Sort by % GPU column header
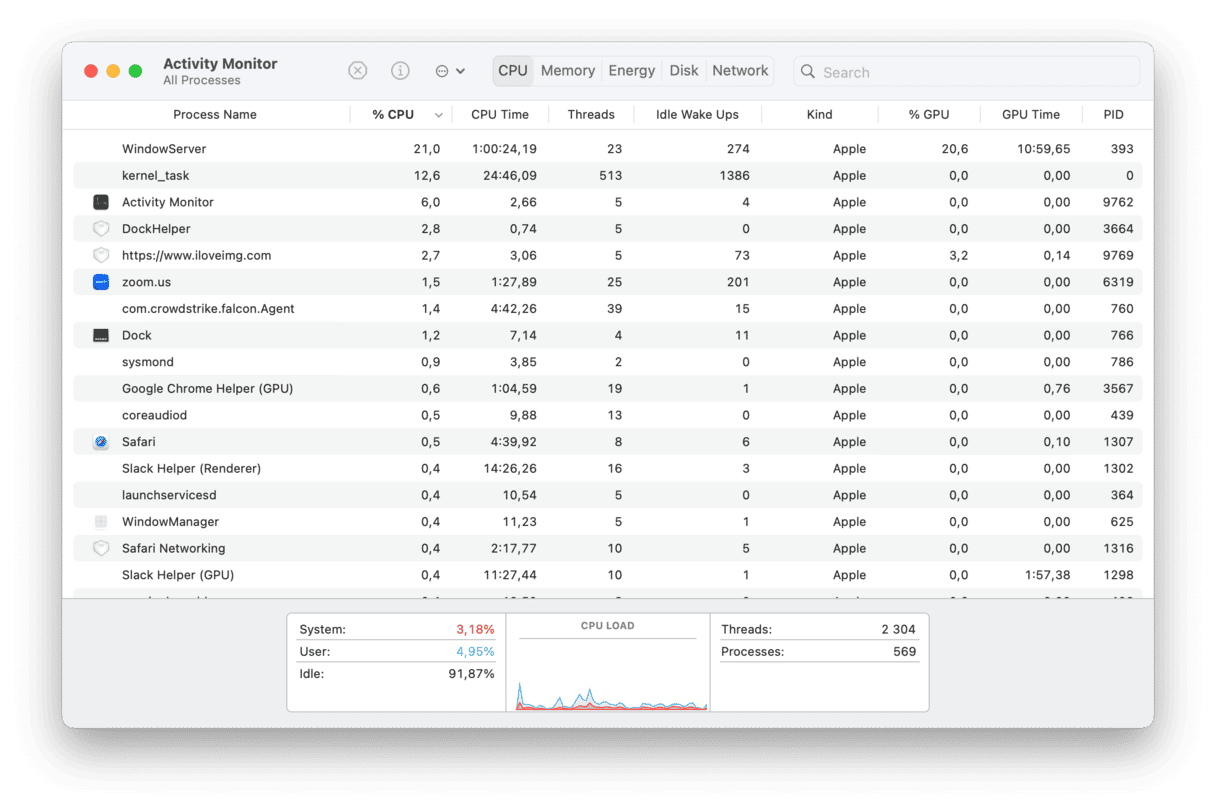This screenshot has width=1216, height=810. click(929, 115)
